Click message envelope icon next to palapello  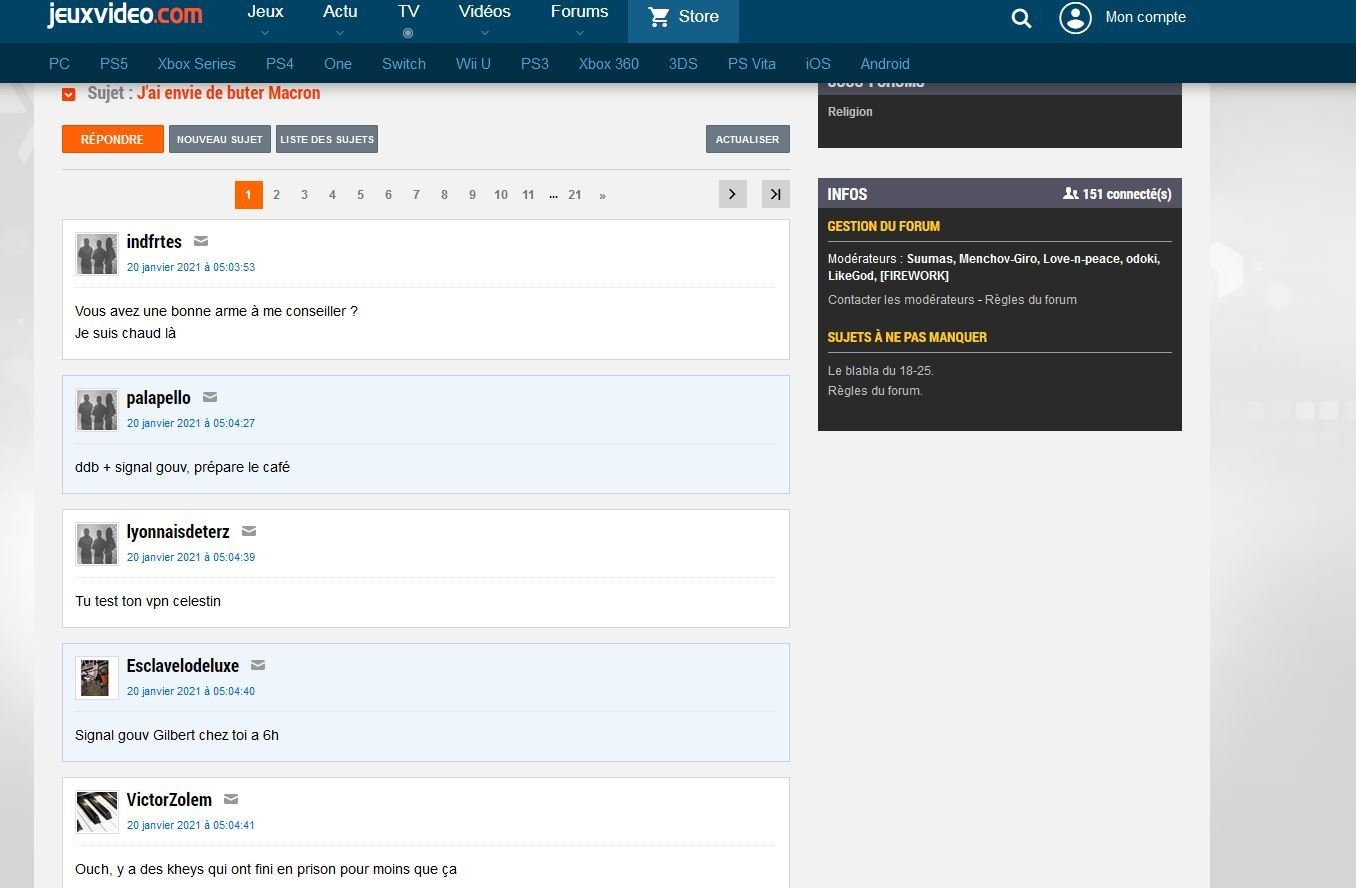tap(210, 397)
